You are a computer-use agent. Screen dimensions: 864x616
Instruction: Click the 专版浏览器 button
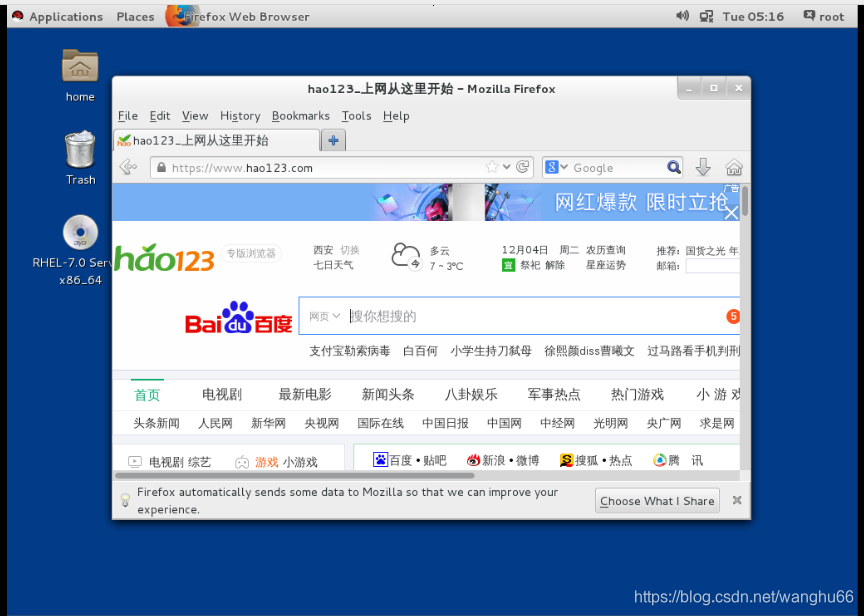tap(251, 253)
